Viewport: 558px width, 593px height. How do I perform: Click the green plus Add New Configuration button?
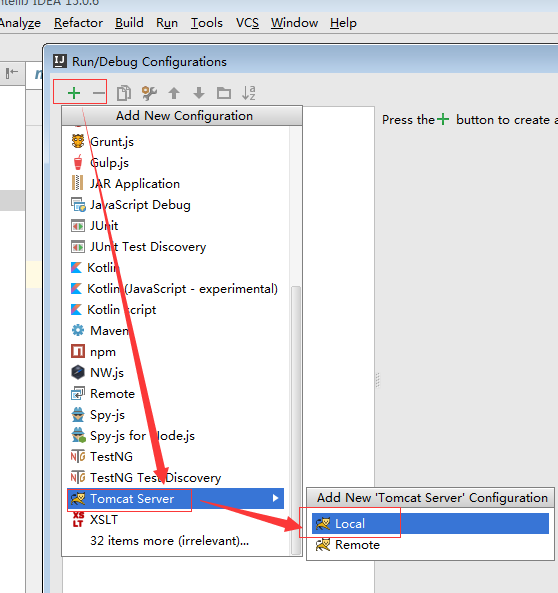(x=74, y=93)
